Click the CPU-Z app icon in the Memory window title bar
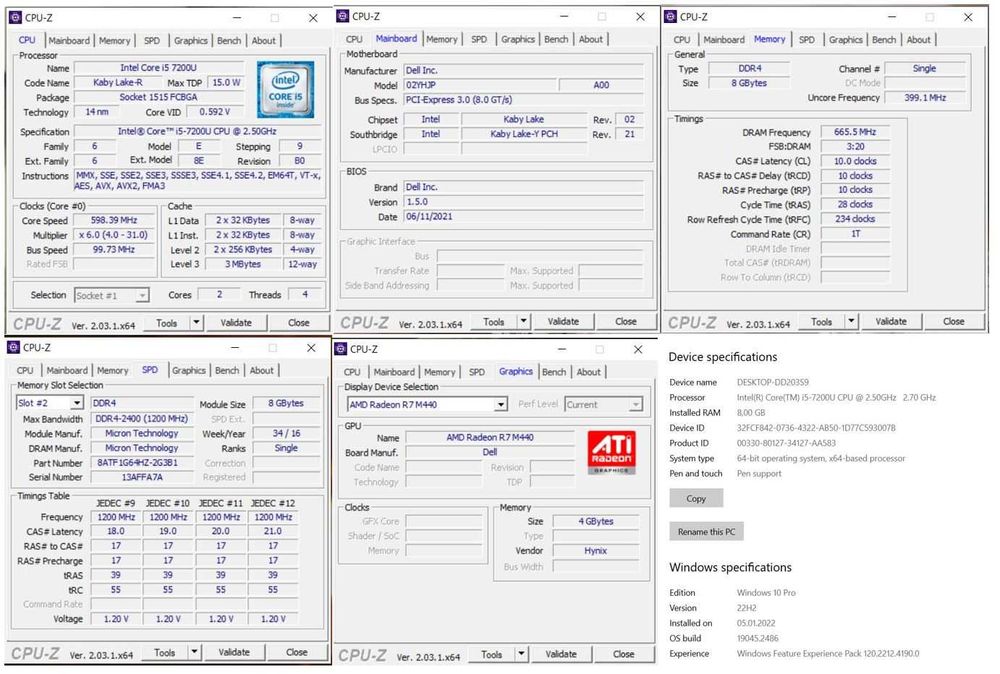Screen dimensions: 1000x674 pyautogui.click(x=670, y=17)
